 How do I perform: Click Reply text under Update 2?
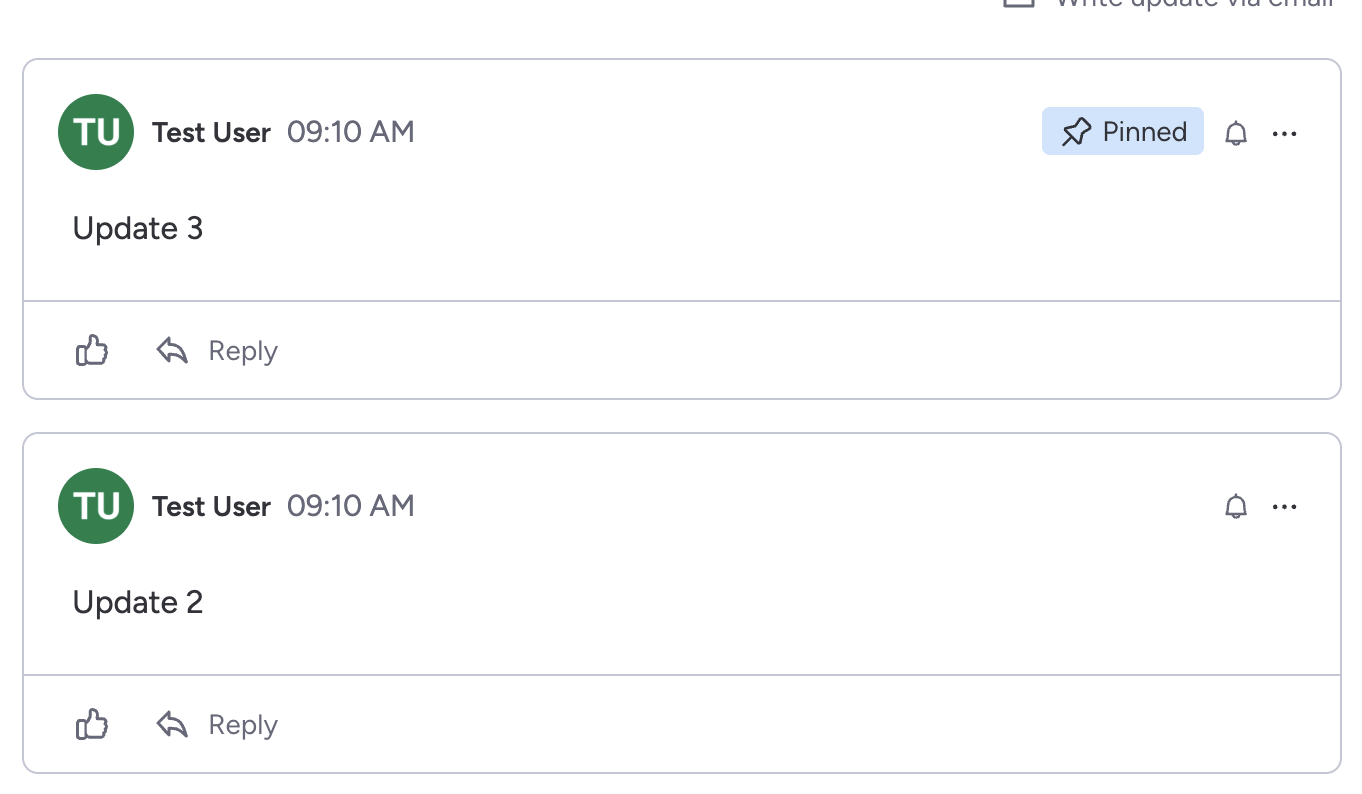coord(243,725)
